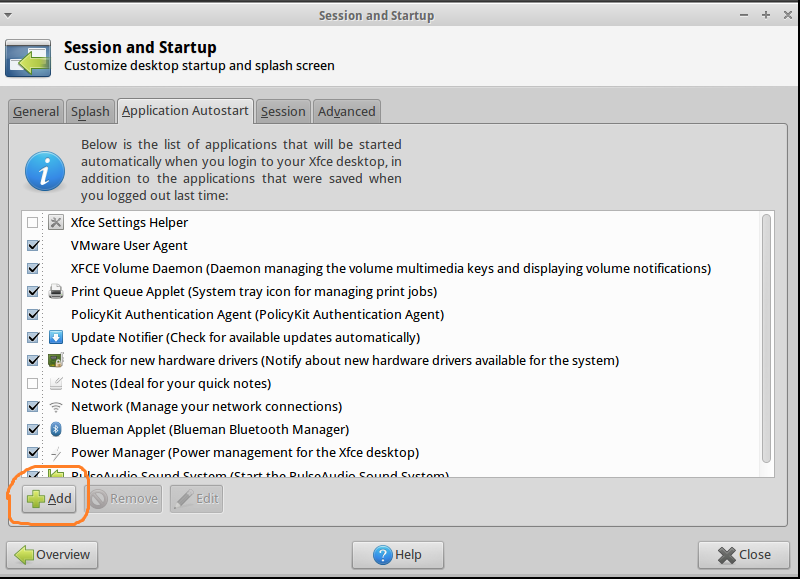Screen dimensions: 800x579
Task: Click the Notes notepad icon
Action: pos(55,383)
